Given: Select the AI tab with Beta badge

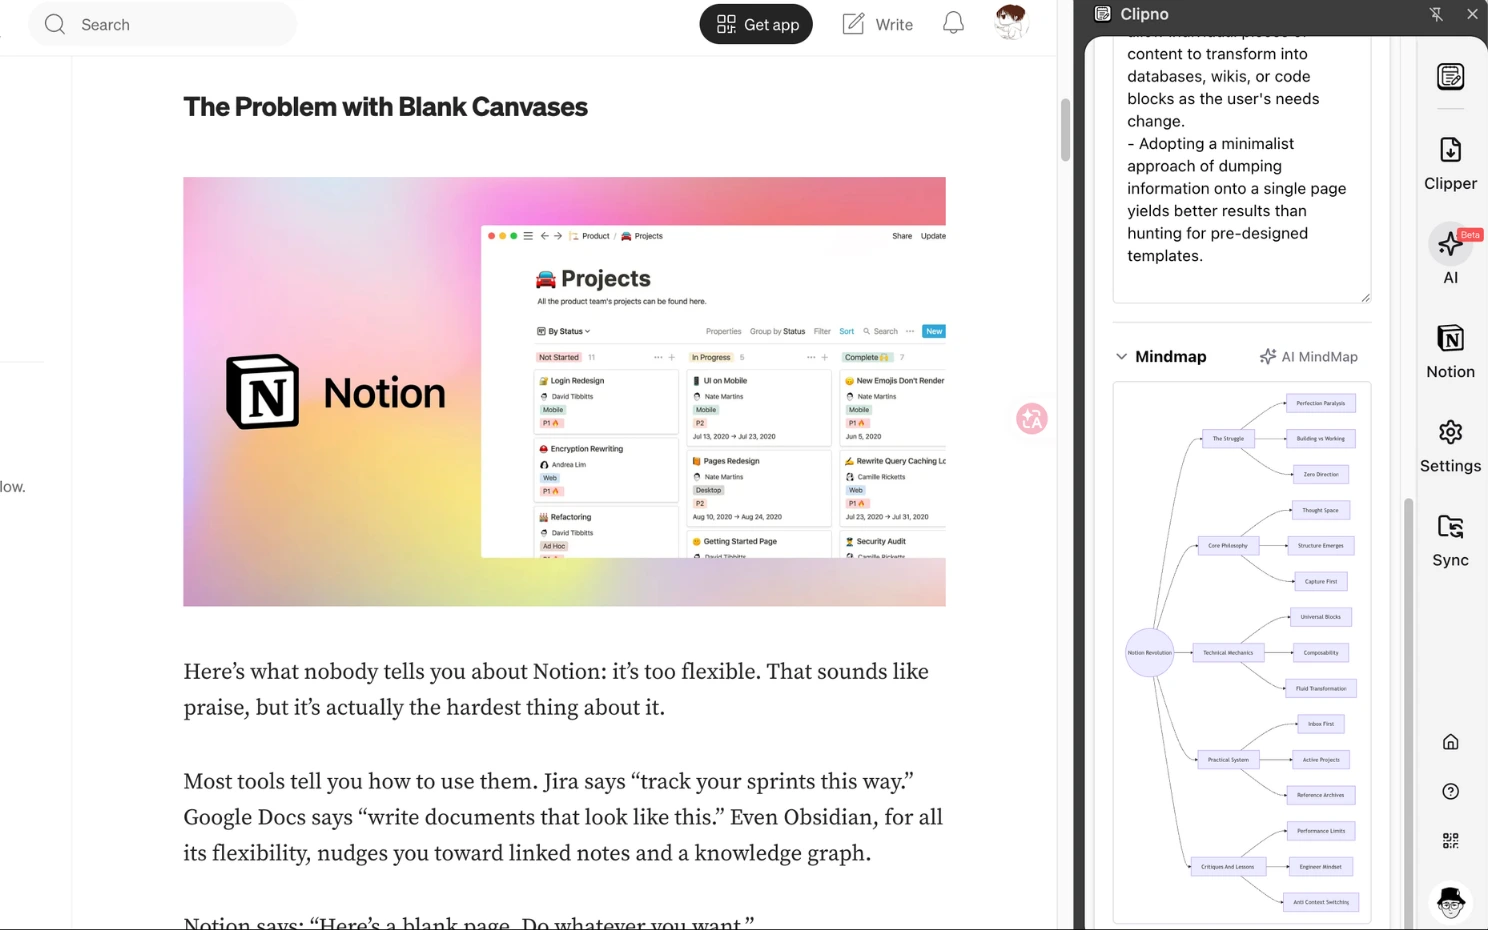Looking at the screenshot, I should click(x=1451, y=256).
